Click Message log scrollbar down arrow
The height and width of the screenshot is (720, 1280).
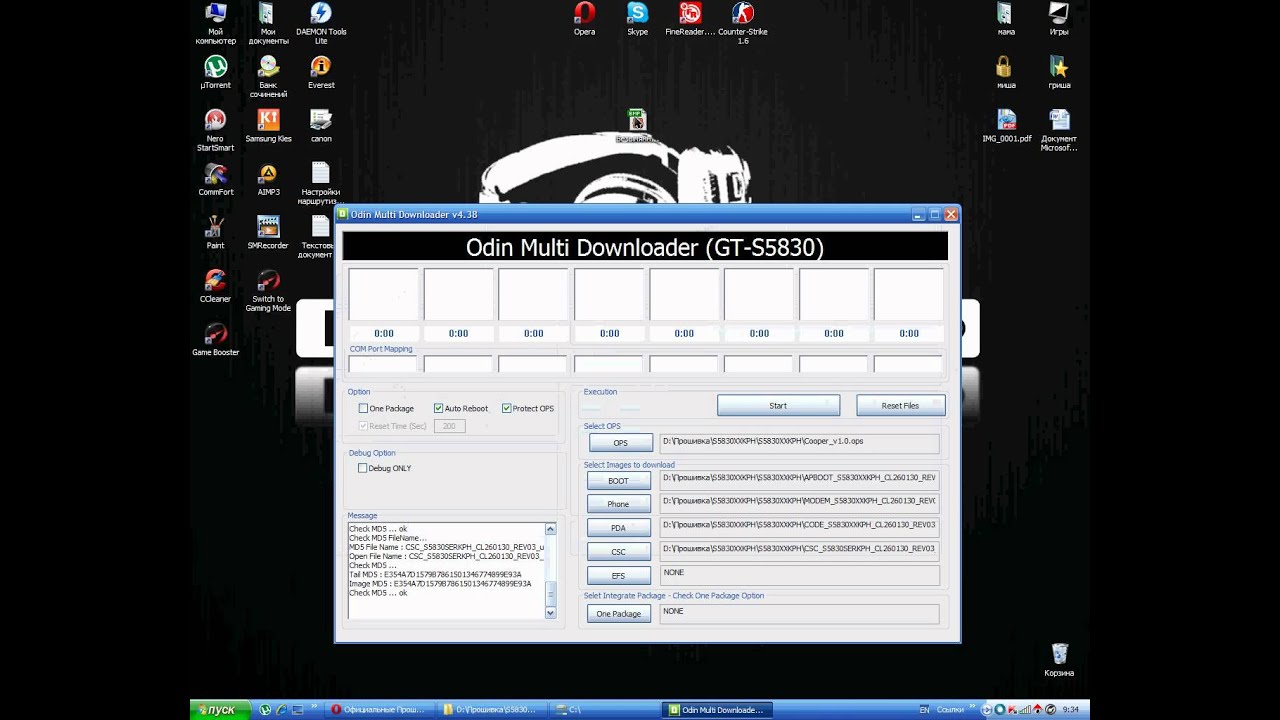(x=550, y=613)
